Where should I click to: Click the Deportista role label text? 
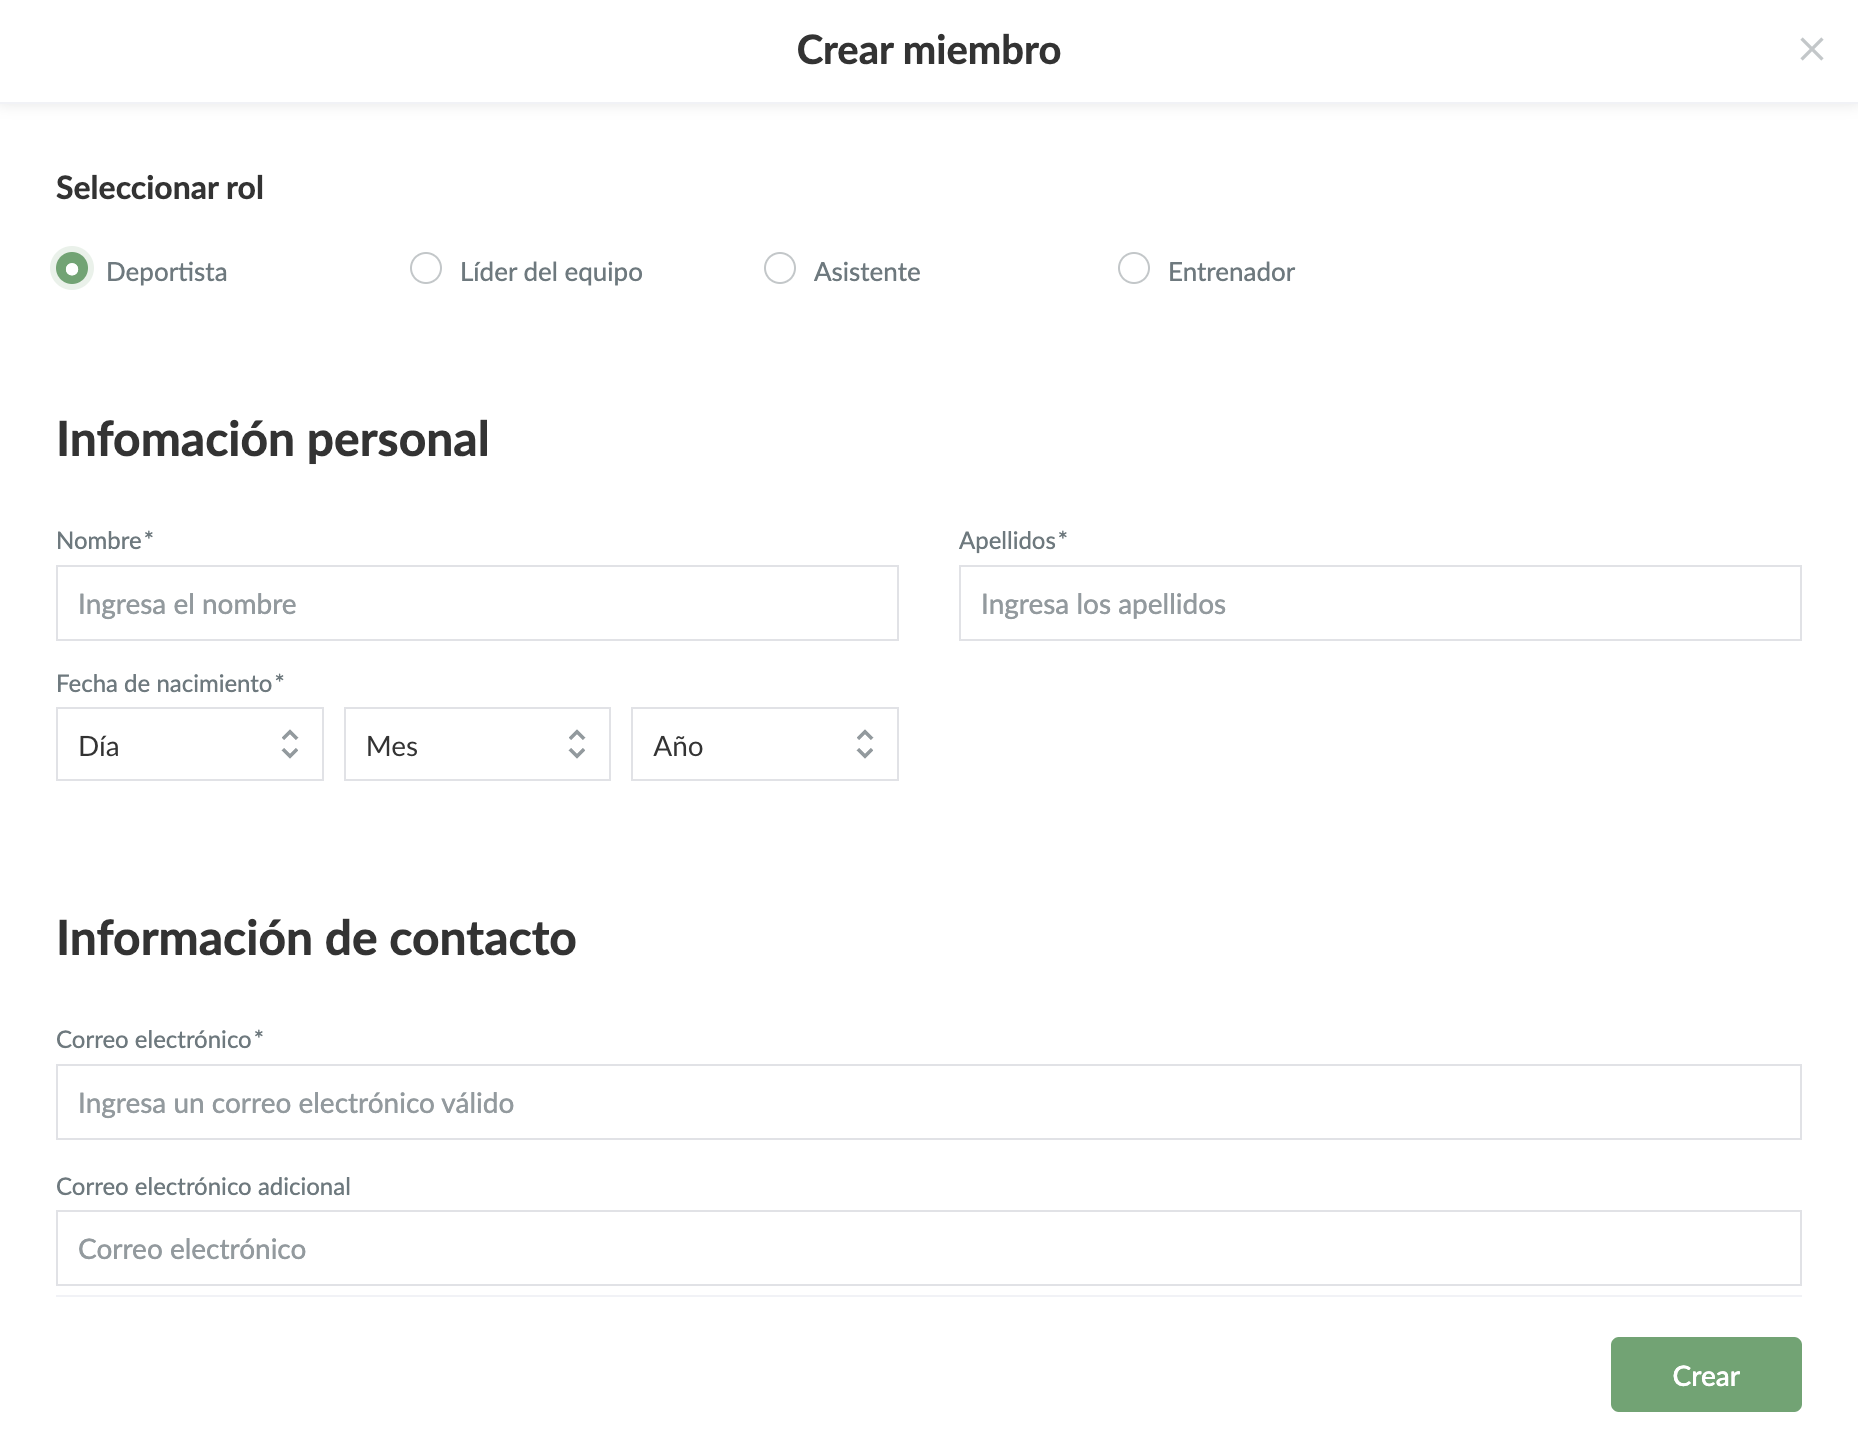click(x=167, y=272)
